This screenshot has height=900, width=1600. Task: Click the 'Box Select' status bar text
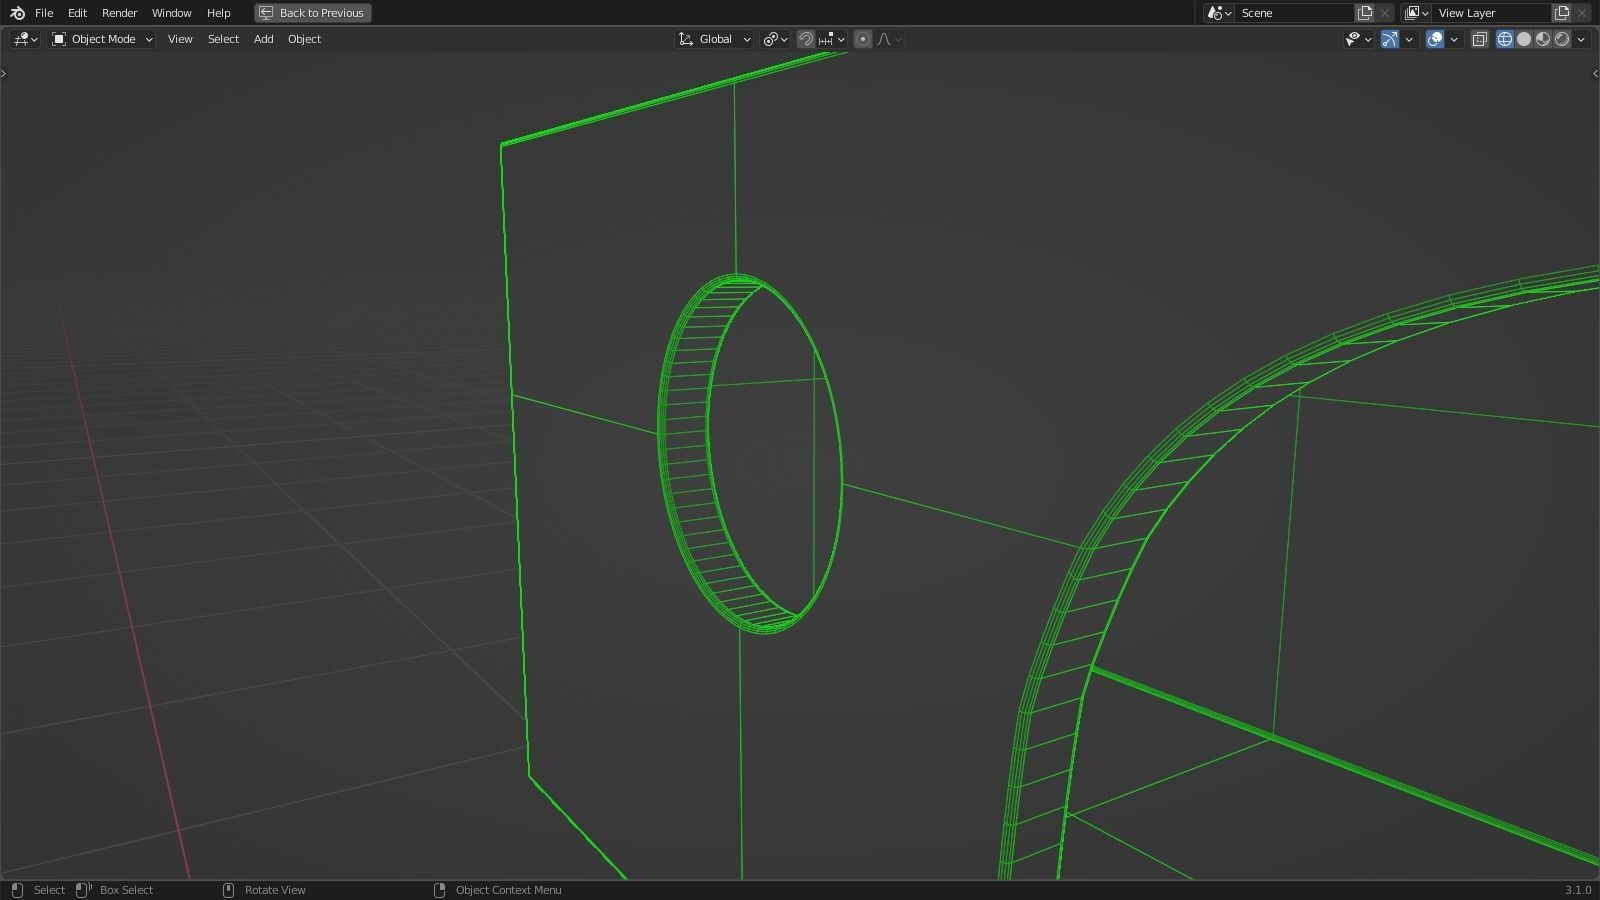126,890
